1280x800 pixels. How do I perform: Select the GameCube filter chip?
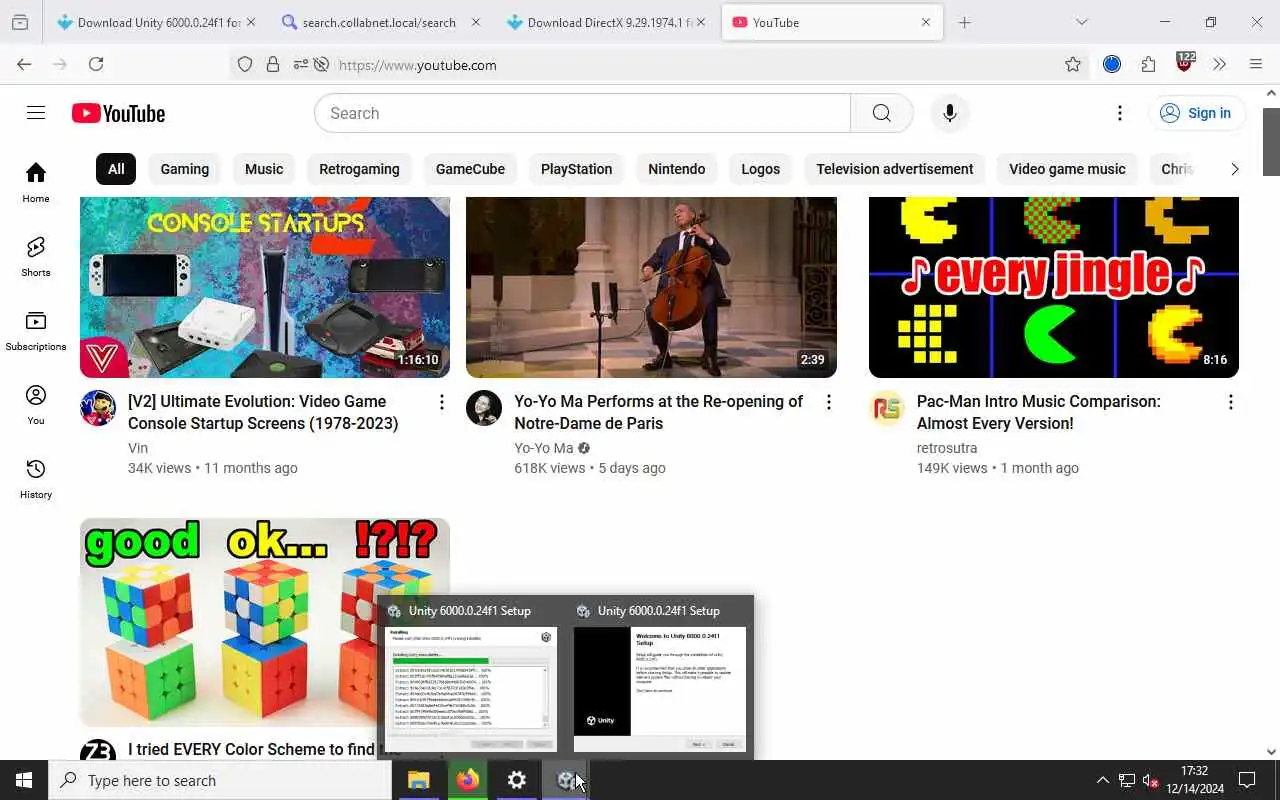click(x=470, y=169)
